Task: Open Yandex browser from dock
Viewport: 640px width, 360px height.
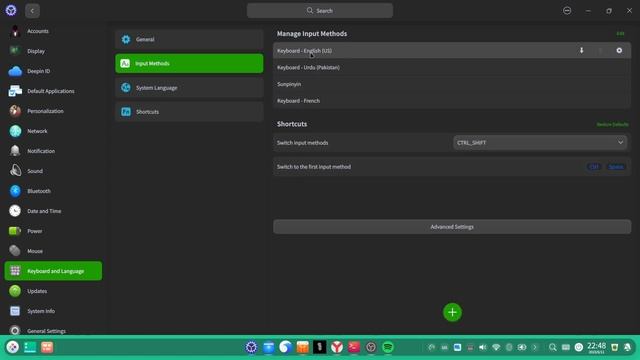Action: [x=337, y=347]
